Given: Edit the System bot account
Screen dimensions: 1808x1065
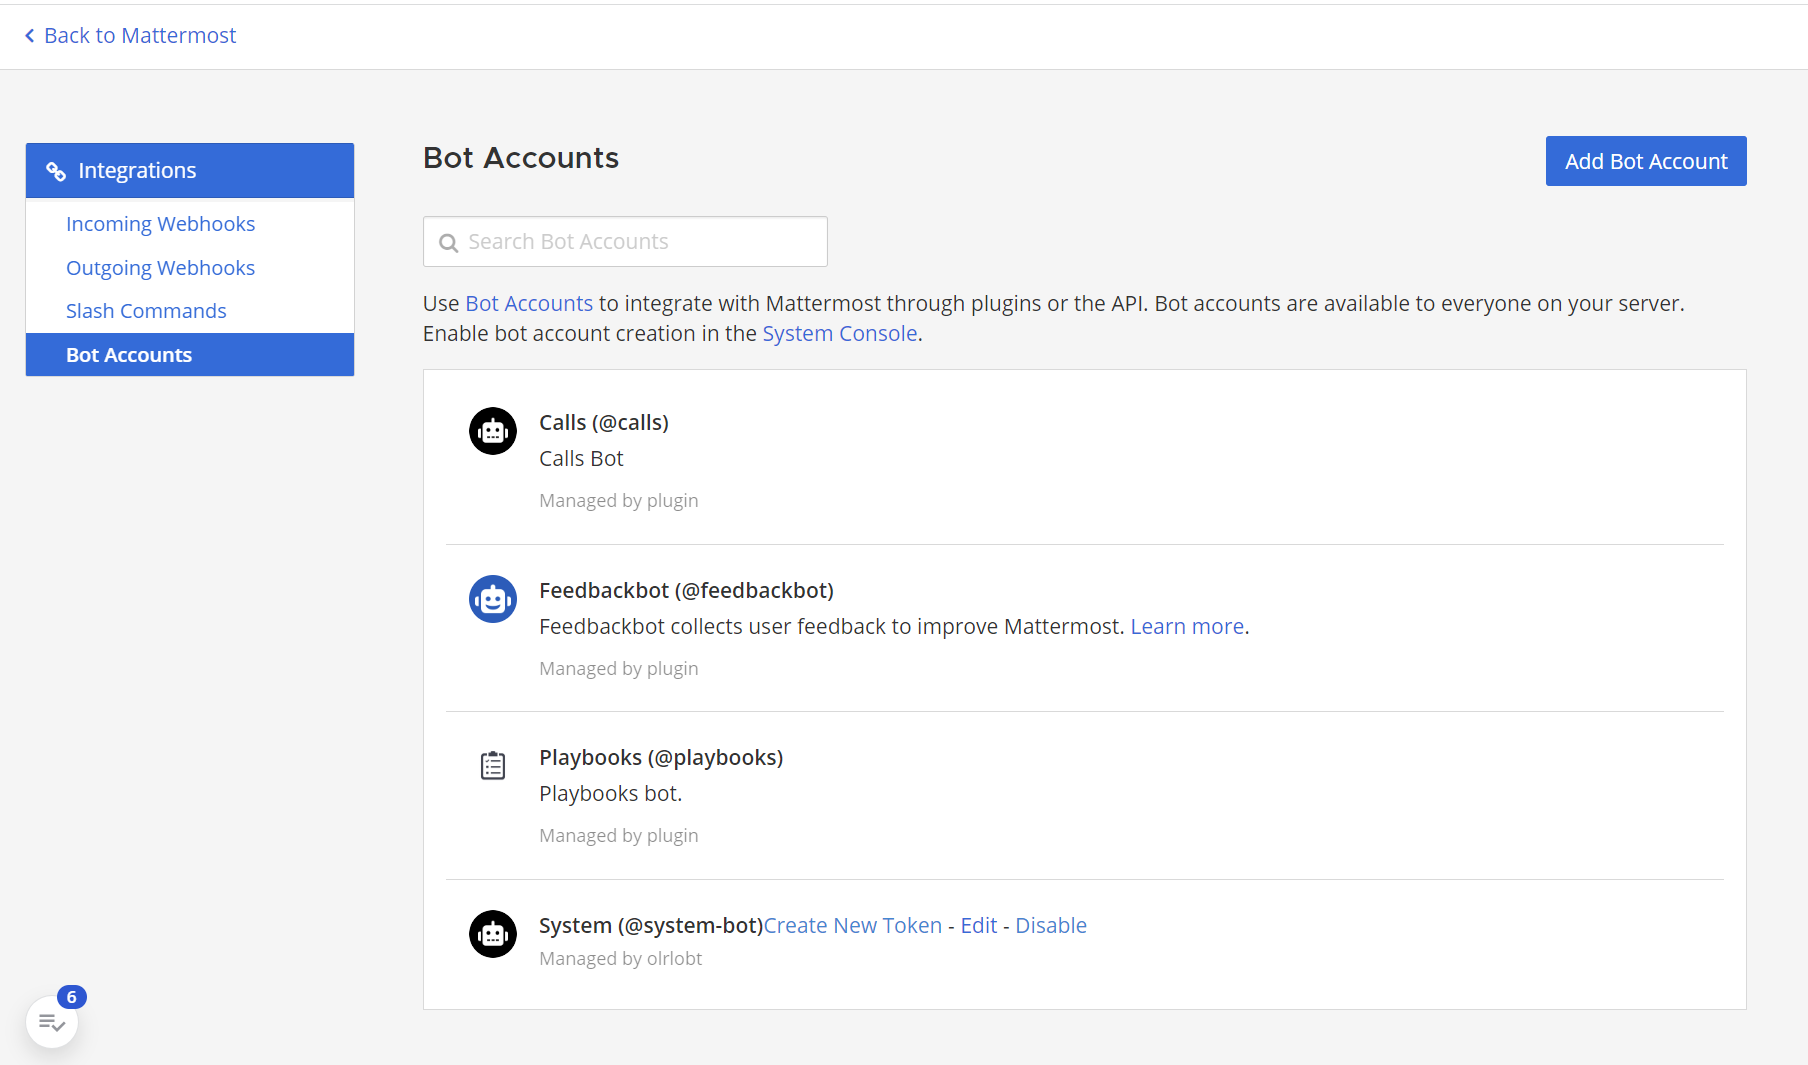Looking at the screenshot, I should click(979, 926).
